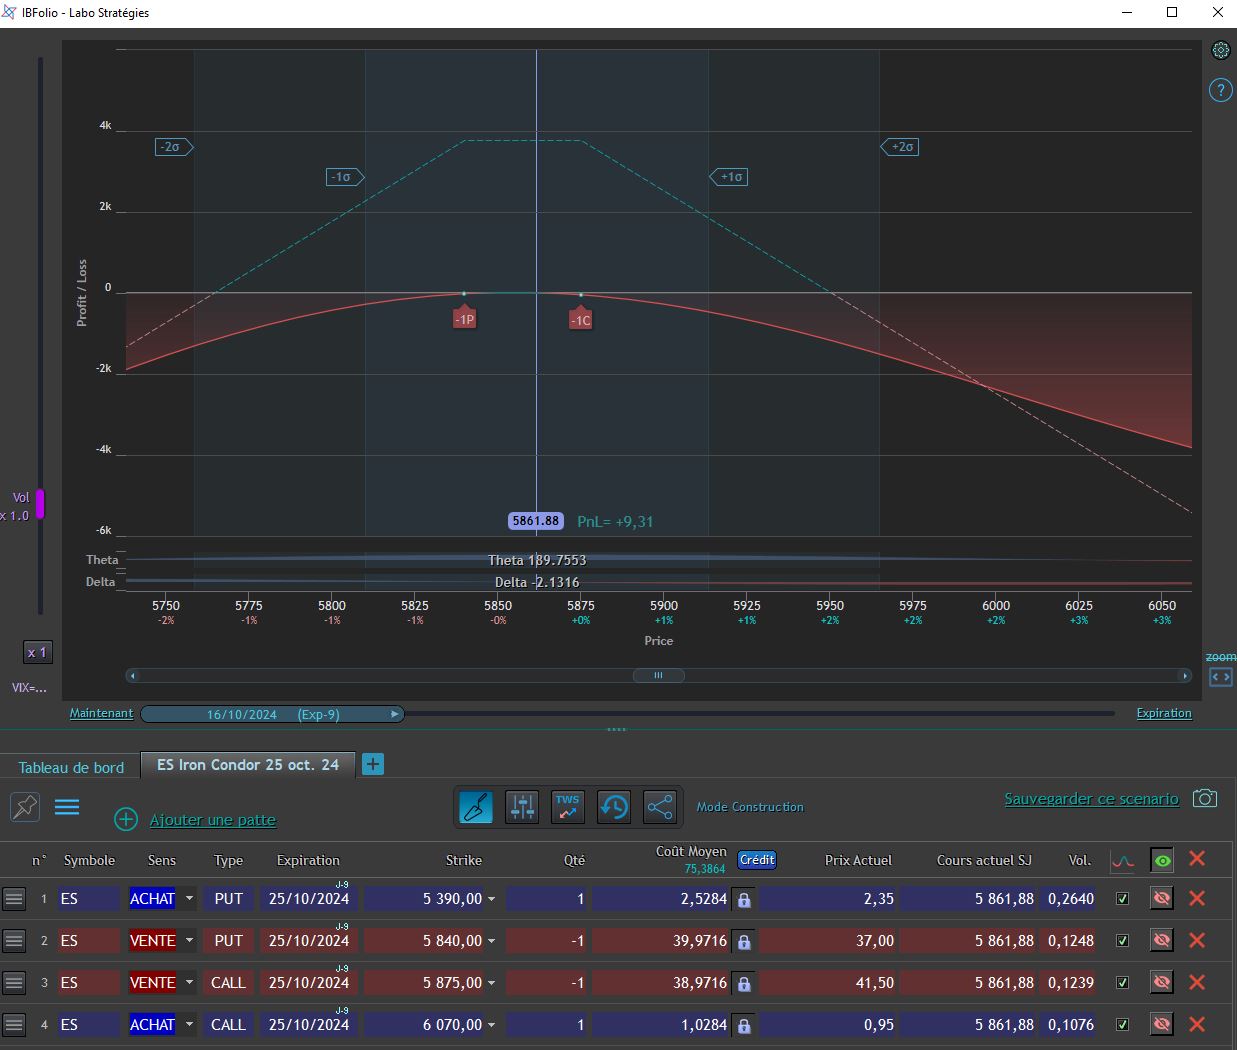Screen dimensions: 1237x1050
Task: Click the pin icon in the strategy panel
Action: pyautogui.click(x=25, y=807)
